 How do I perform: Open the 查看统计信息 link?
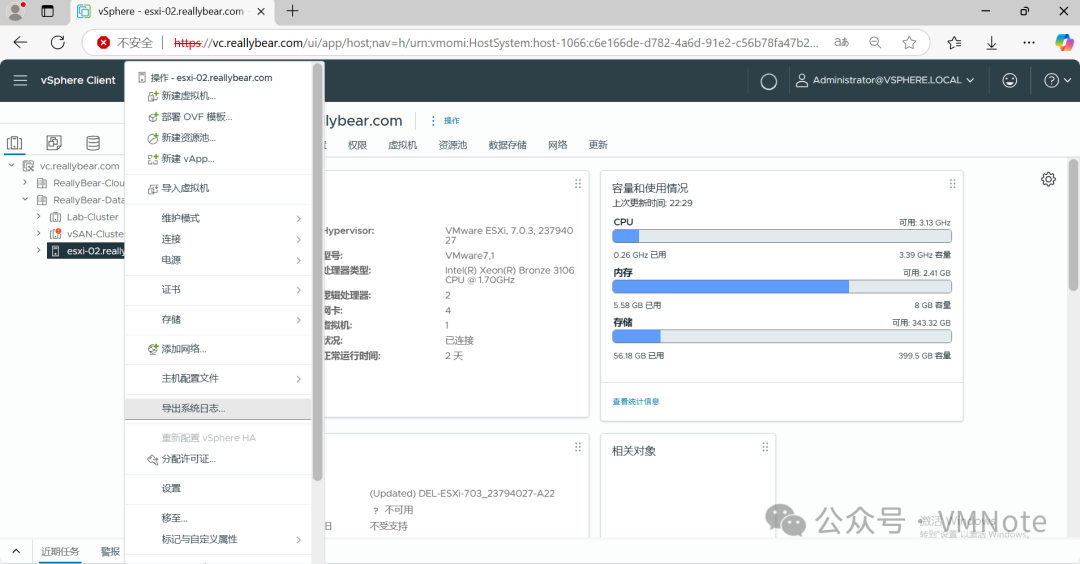point(636,401)
